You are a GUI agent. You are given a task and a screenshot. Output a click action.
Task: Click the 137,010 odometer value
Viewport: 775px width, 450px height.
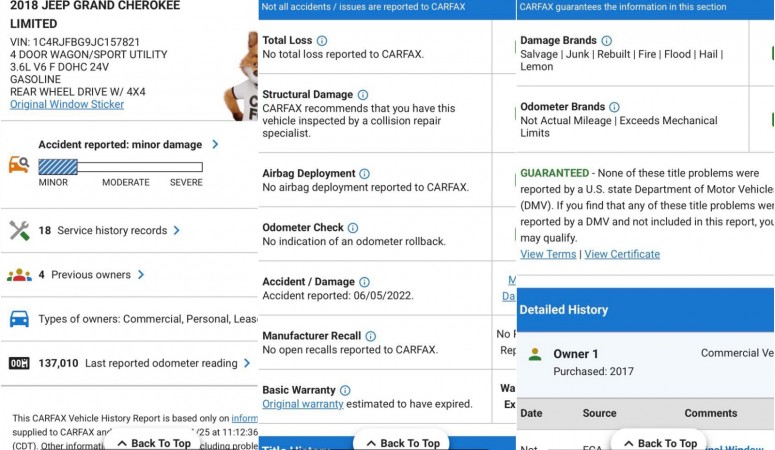click(58, 363)
